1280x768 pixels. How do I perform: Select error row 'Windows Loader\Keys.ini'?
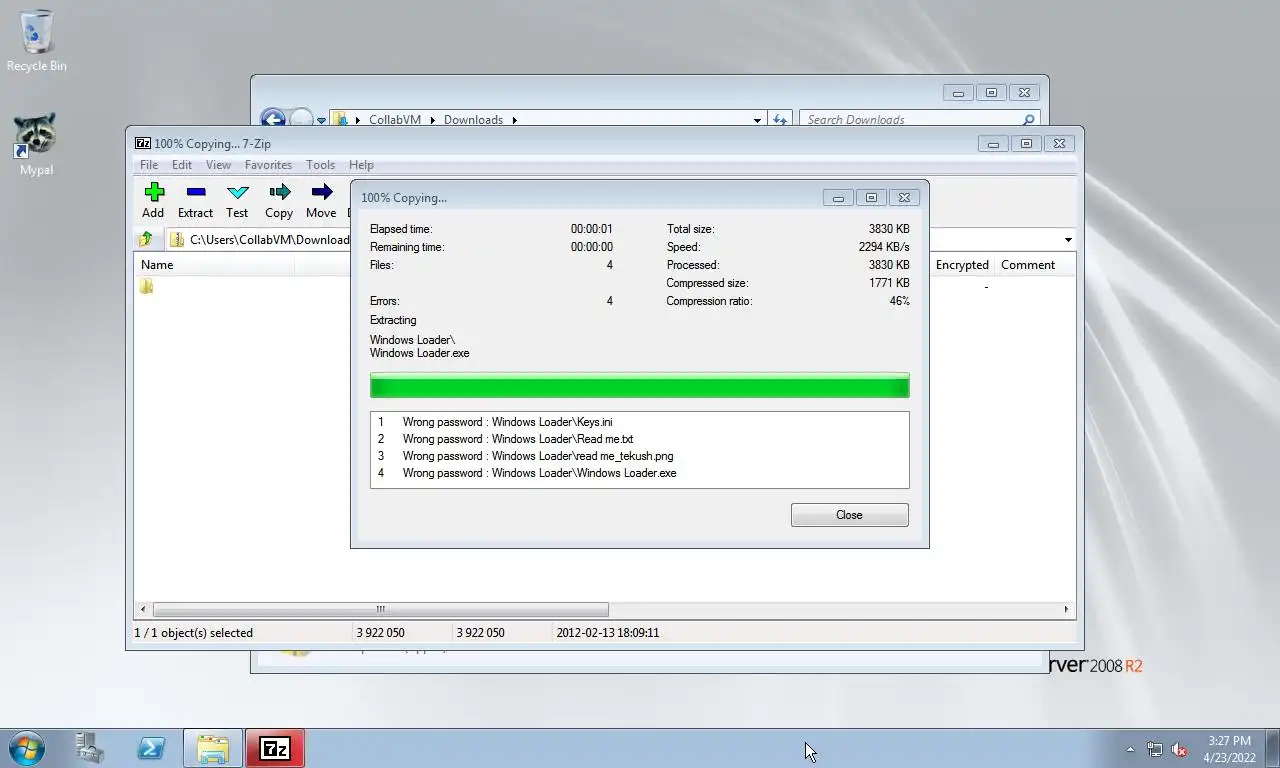click(x=639, y=422)
